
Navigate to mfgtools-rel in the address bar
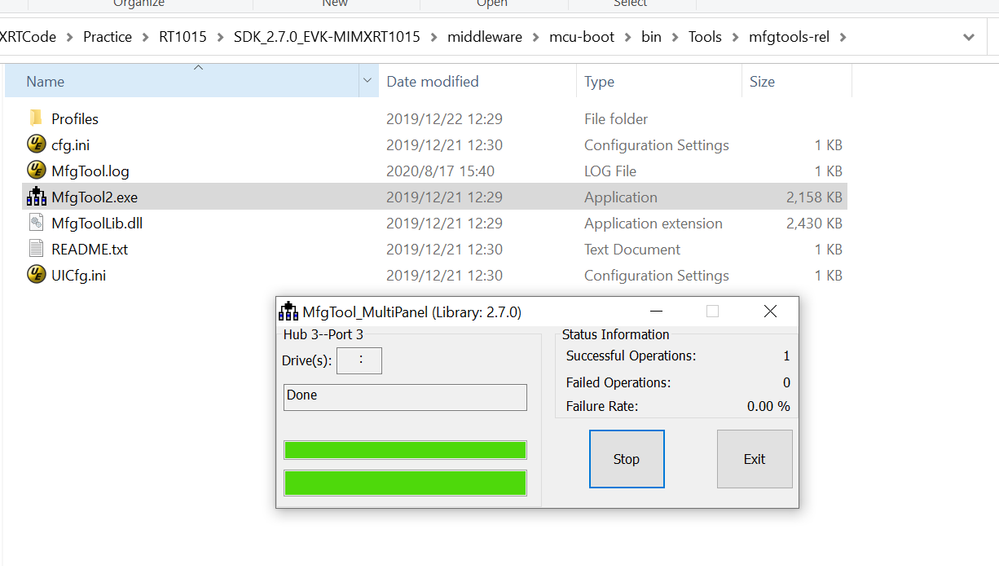click(789, 37)
